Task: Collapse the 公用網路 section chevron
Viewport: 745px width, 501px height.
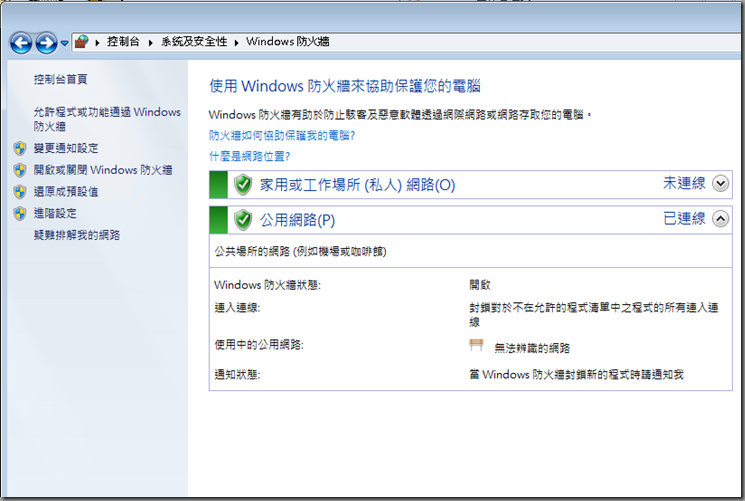Action: (x=720, y=219)
